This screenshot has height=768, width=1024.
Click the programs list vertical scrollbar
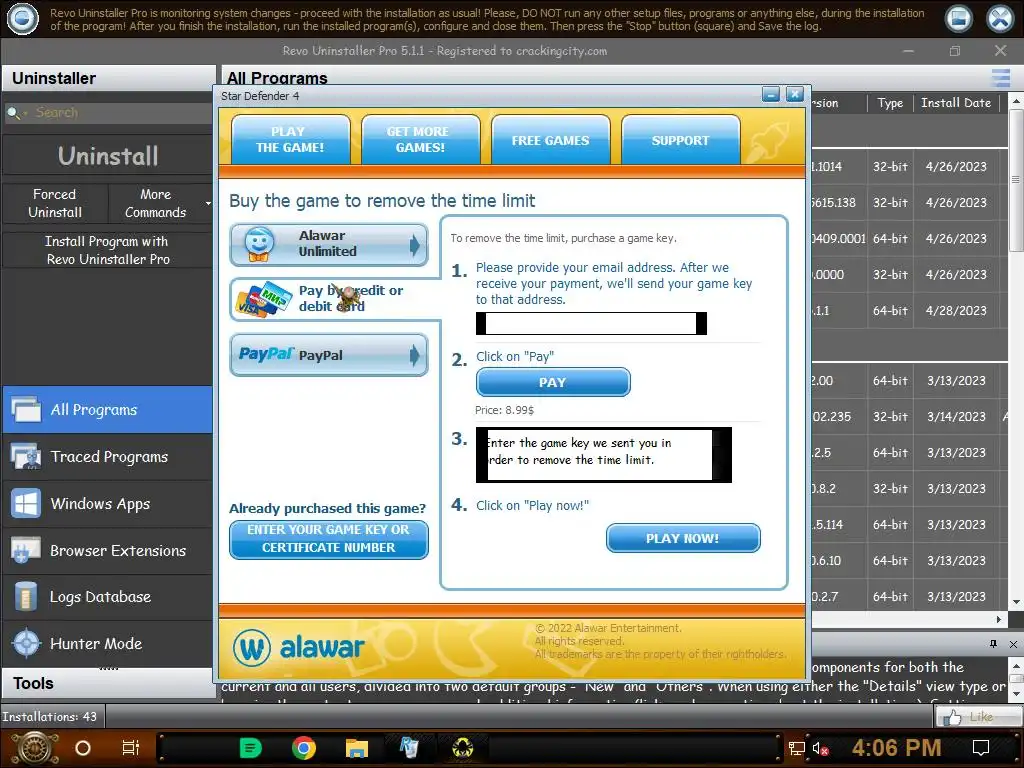click(1016, 181)
